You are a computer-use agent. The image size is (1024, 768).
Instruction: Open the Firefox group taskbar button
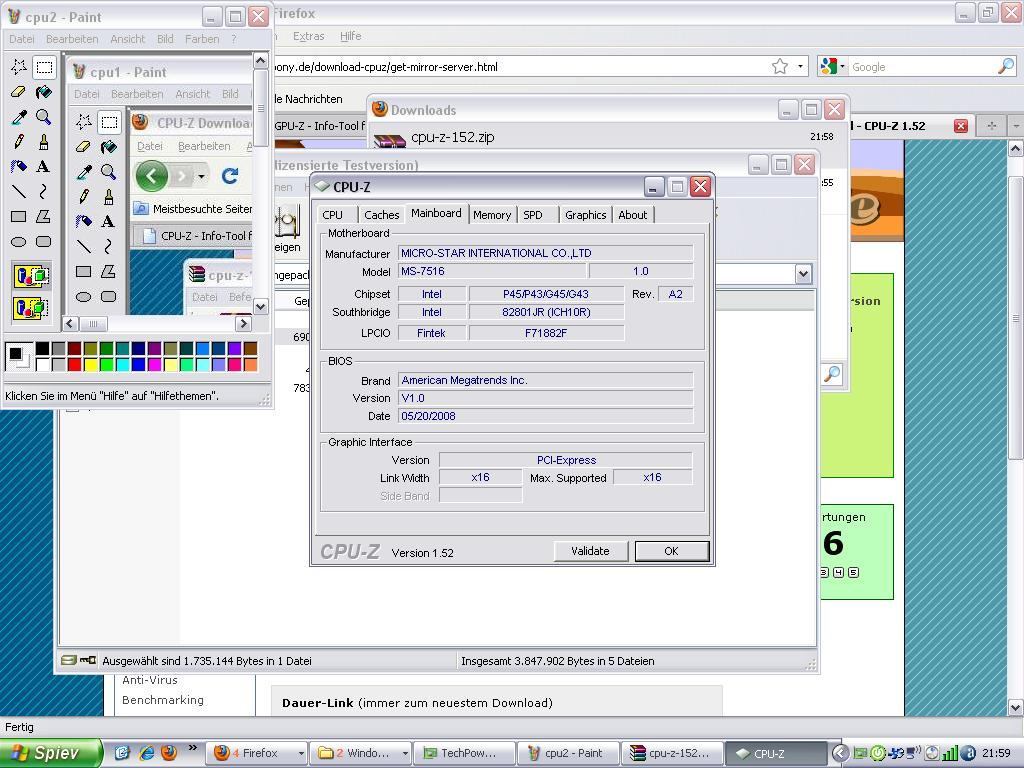(x=257, y=753)
